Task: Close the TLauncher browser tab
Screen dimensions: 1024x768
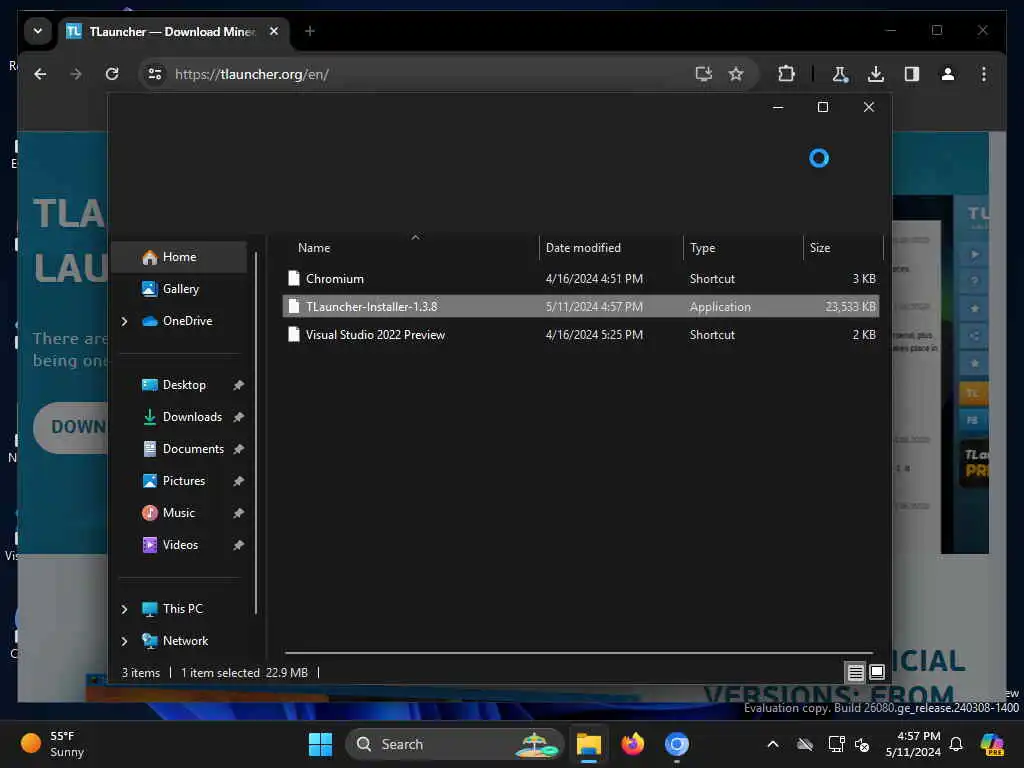Action: pyautogui.click(x=274, y=31)
